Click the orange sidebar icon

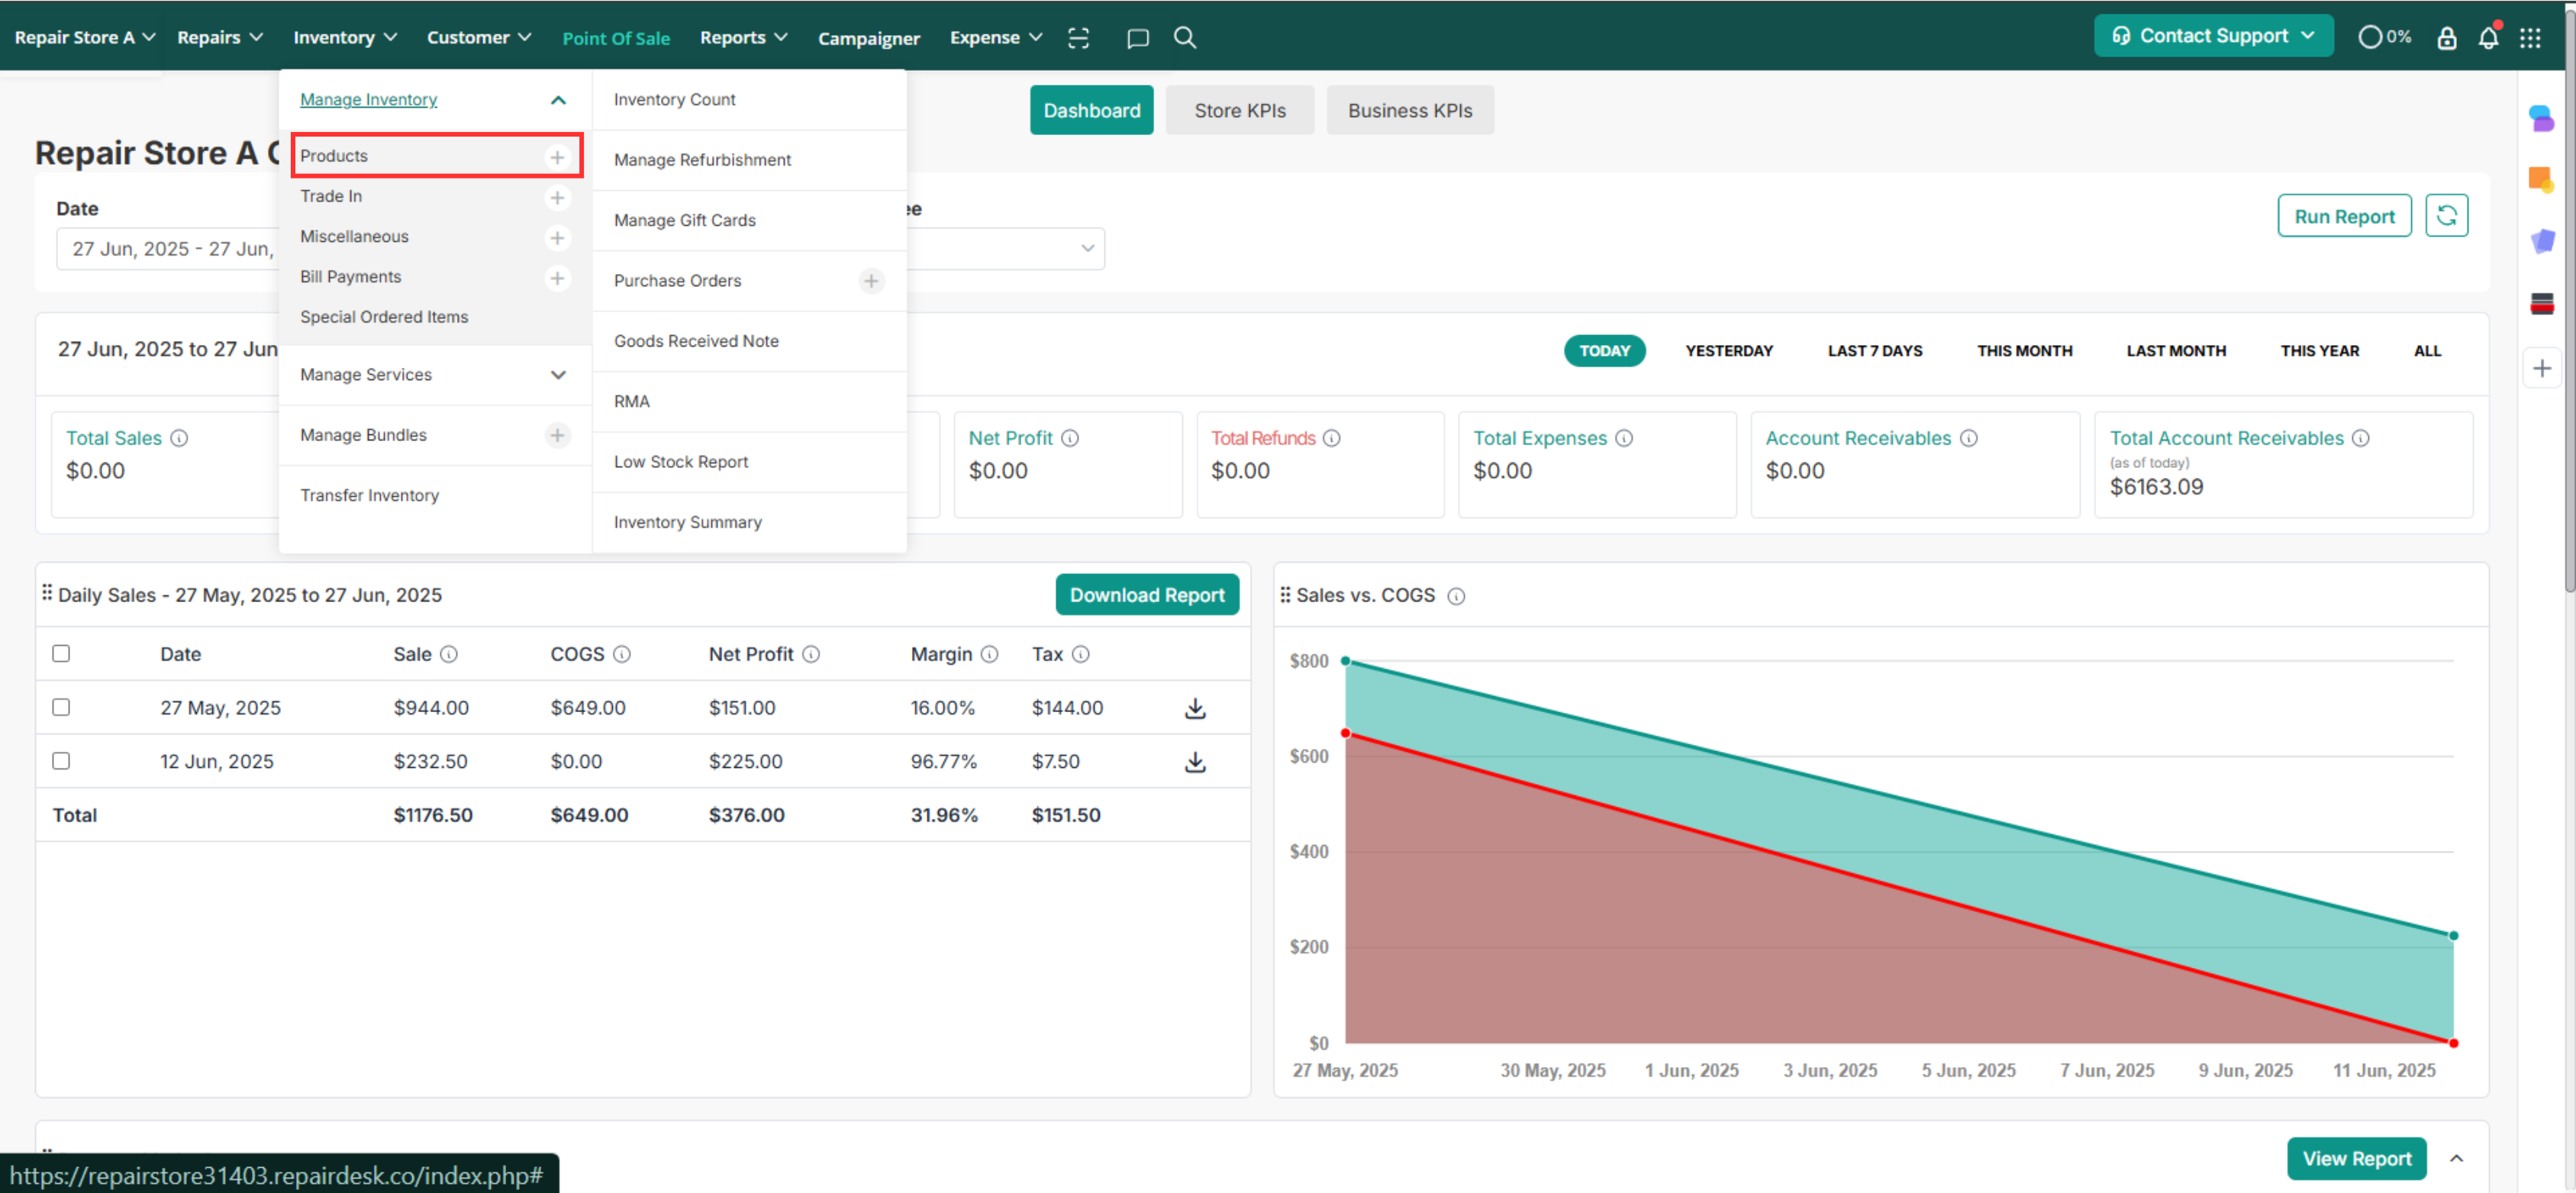(x=2541, y=180)
